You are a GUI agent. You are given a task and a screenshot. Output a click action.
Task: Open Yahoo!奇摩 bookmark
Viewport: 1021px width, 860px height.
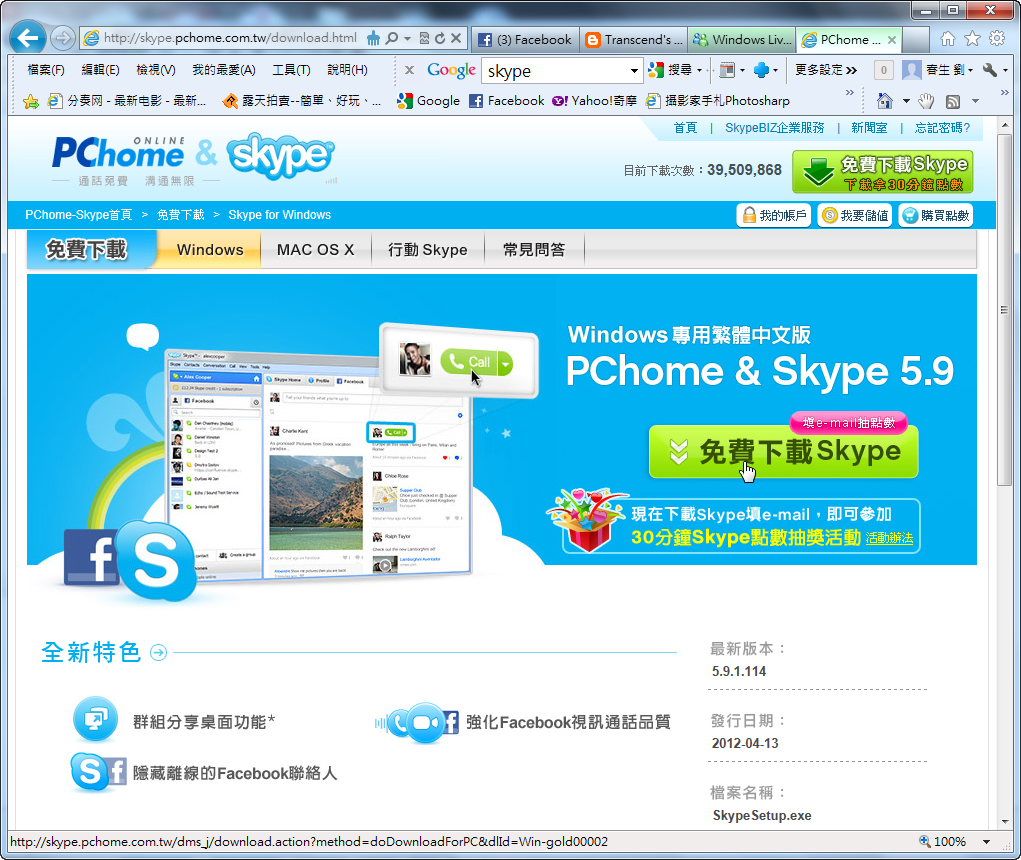coord(594,101)
